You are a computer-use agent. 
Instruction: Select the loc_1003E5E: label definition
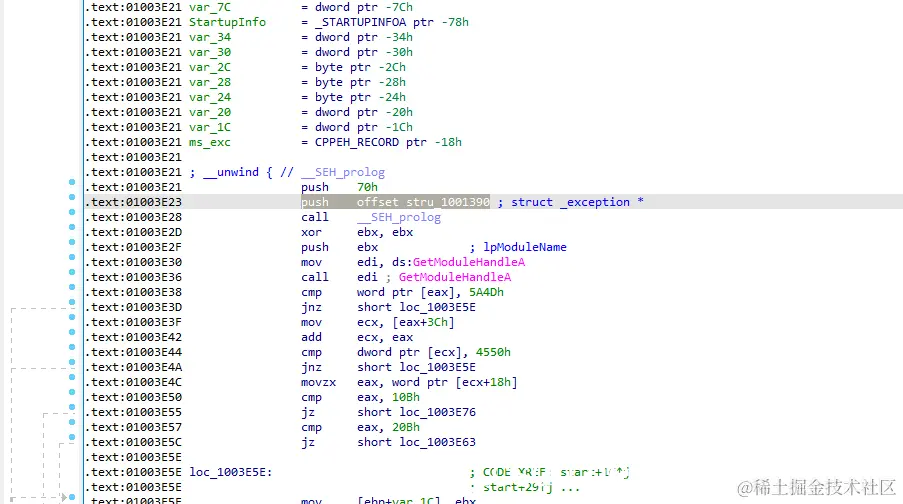[230, 472]
